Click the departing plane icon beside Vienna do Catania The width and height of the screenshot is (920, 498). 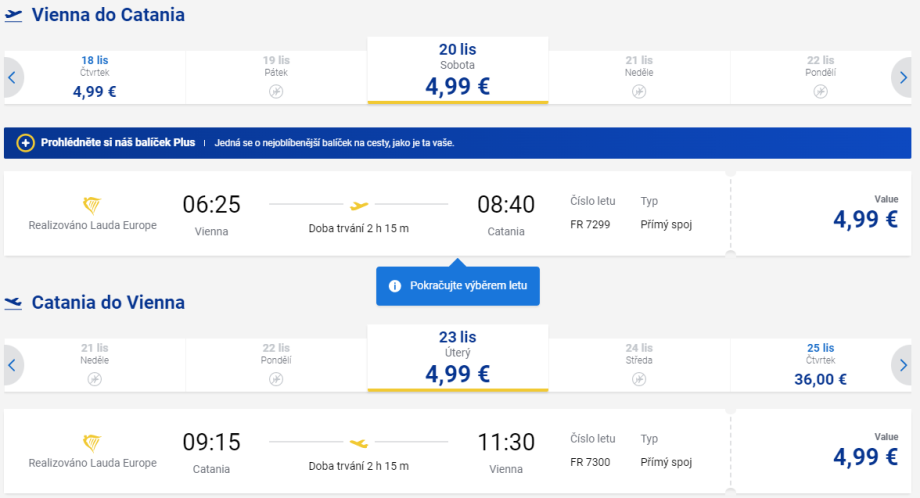pos(14,16)
